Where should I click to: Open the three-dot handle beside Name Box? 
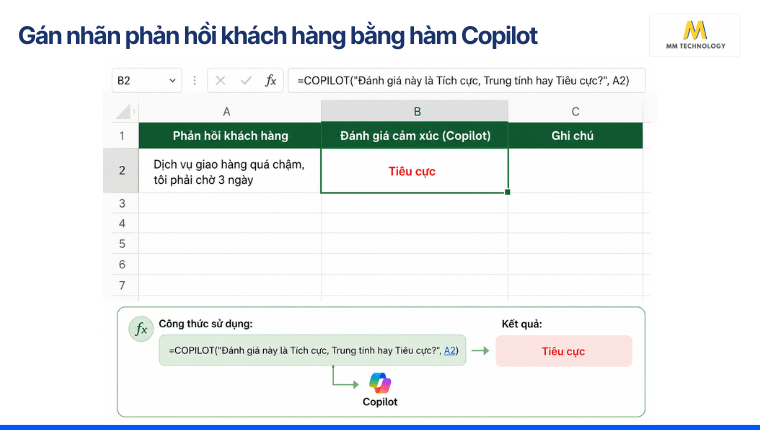coord(194,80)
